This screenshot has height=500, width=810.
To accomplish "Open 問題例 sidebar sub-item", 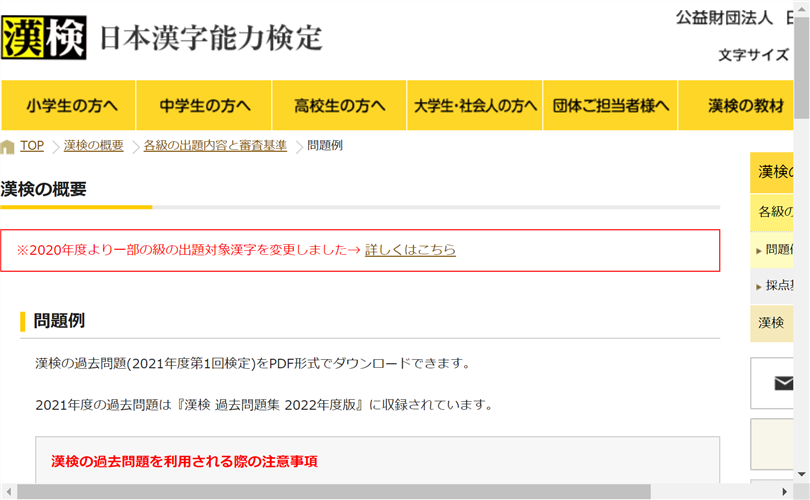I will tap(772, 250).
